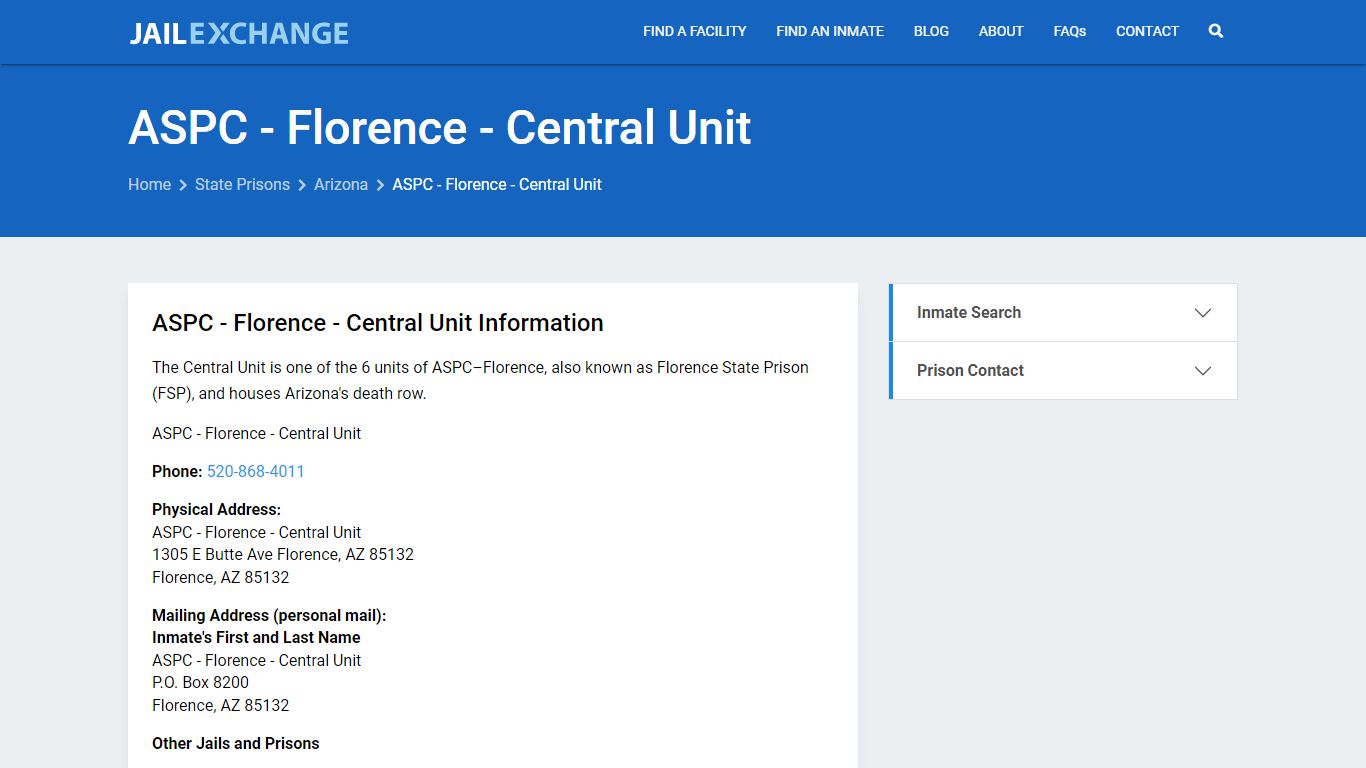Click address line 1305 E Butte Ave
This screenshot has height=768, width=1366.
282,554
